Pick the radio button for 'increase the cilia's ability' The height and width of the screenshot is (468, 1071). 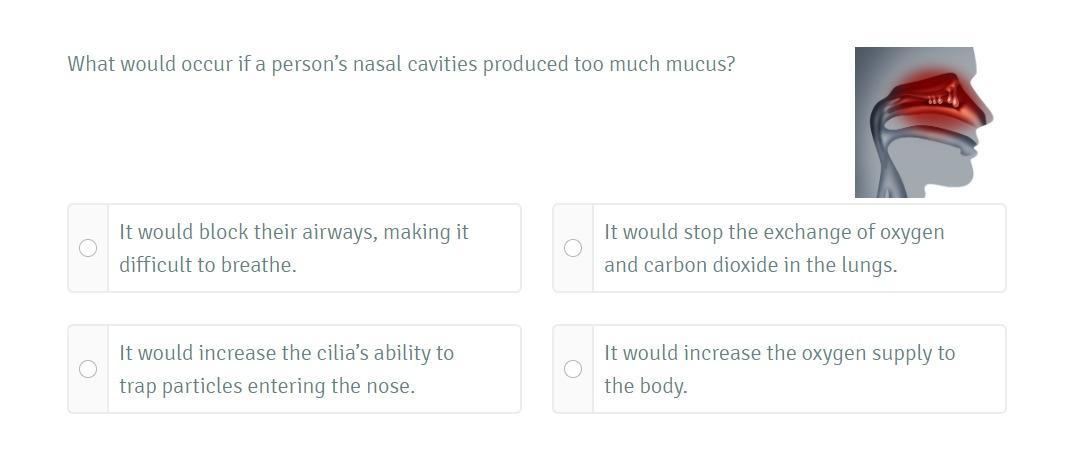(88, 369)
